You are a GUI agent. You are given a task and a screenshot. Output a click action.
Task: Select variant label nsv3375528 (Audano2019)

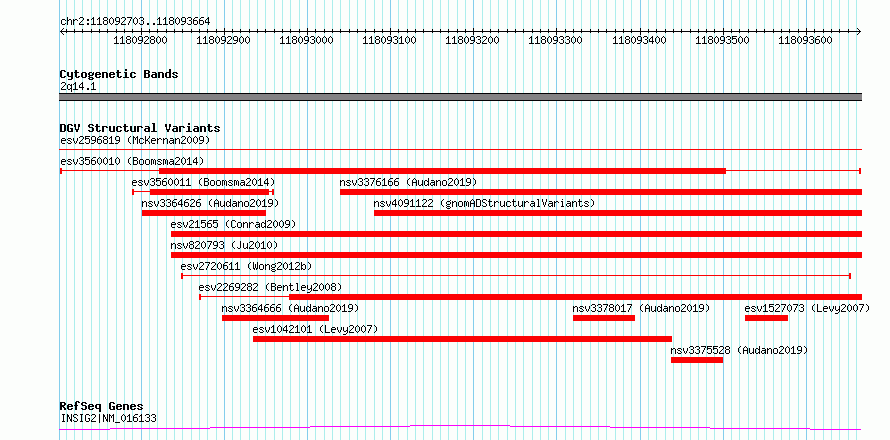[x=739, y=350]
